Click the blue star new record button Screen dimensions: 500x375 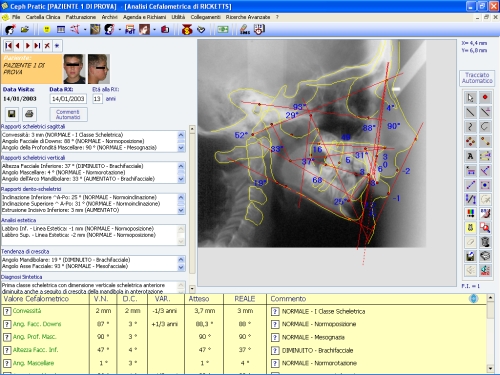coord(57,46)
